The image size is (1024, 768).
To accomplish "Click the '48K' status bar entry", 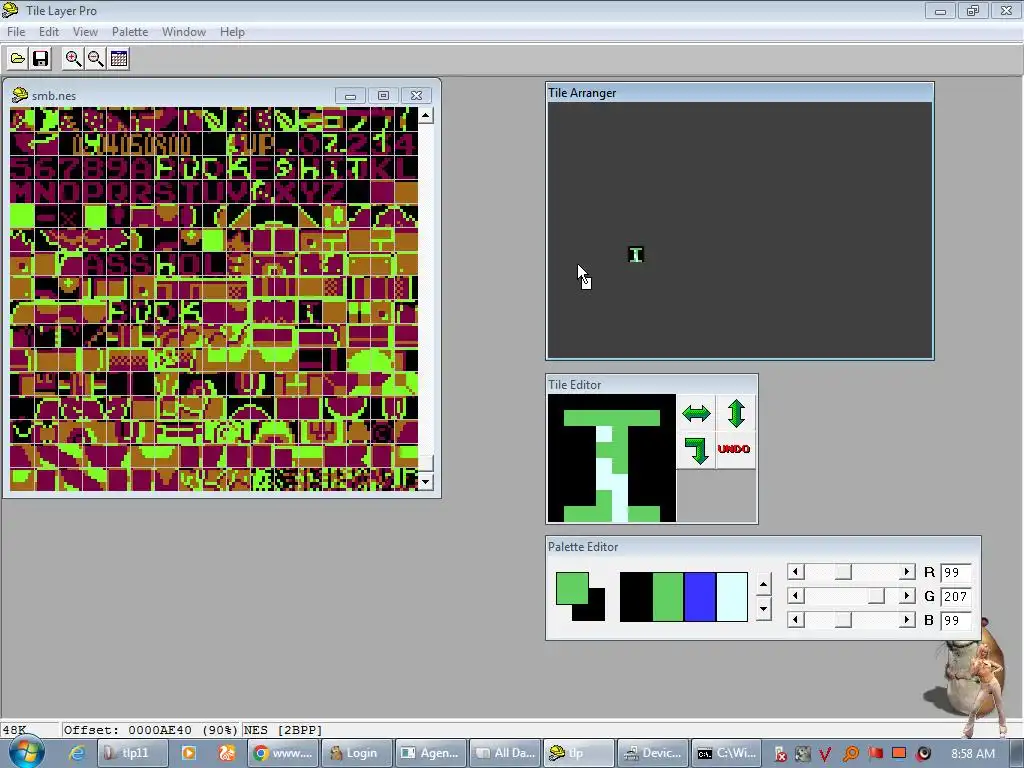I will (14, 730).
